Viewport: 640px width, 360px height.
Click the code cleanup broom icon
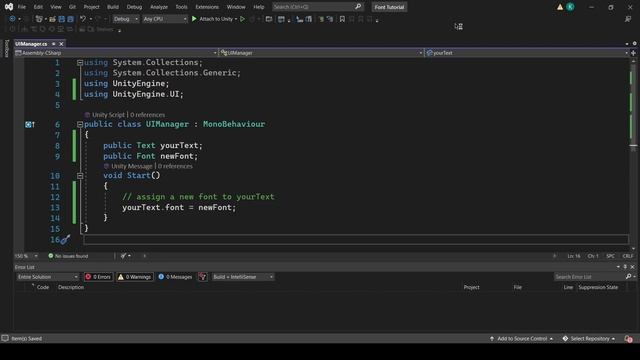pyautogui.click(x=124, y=256)
